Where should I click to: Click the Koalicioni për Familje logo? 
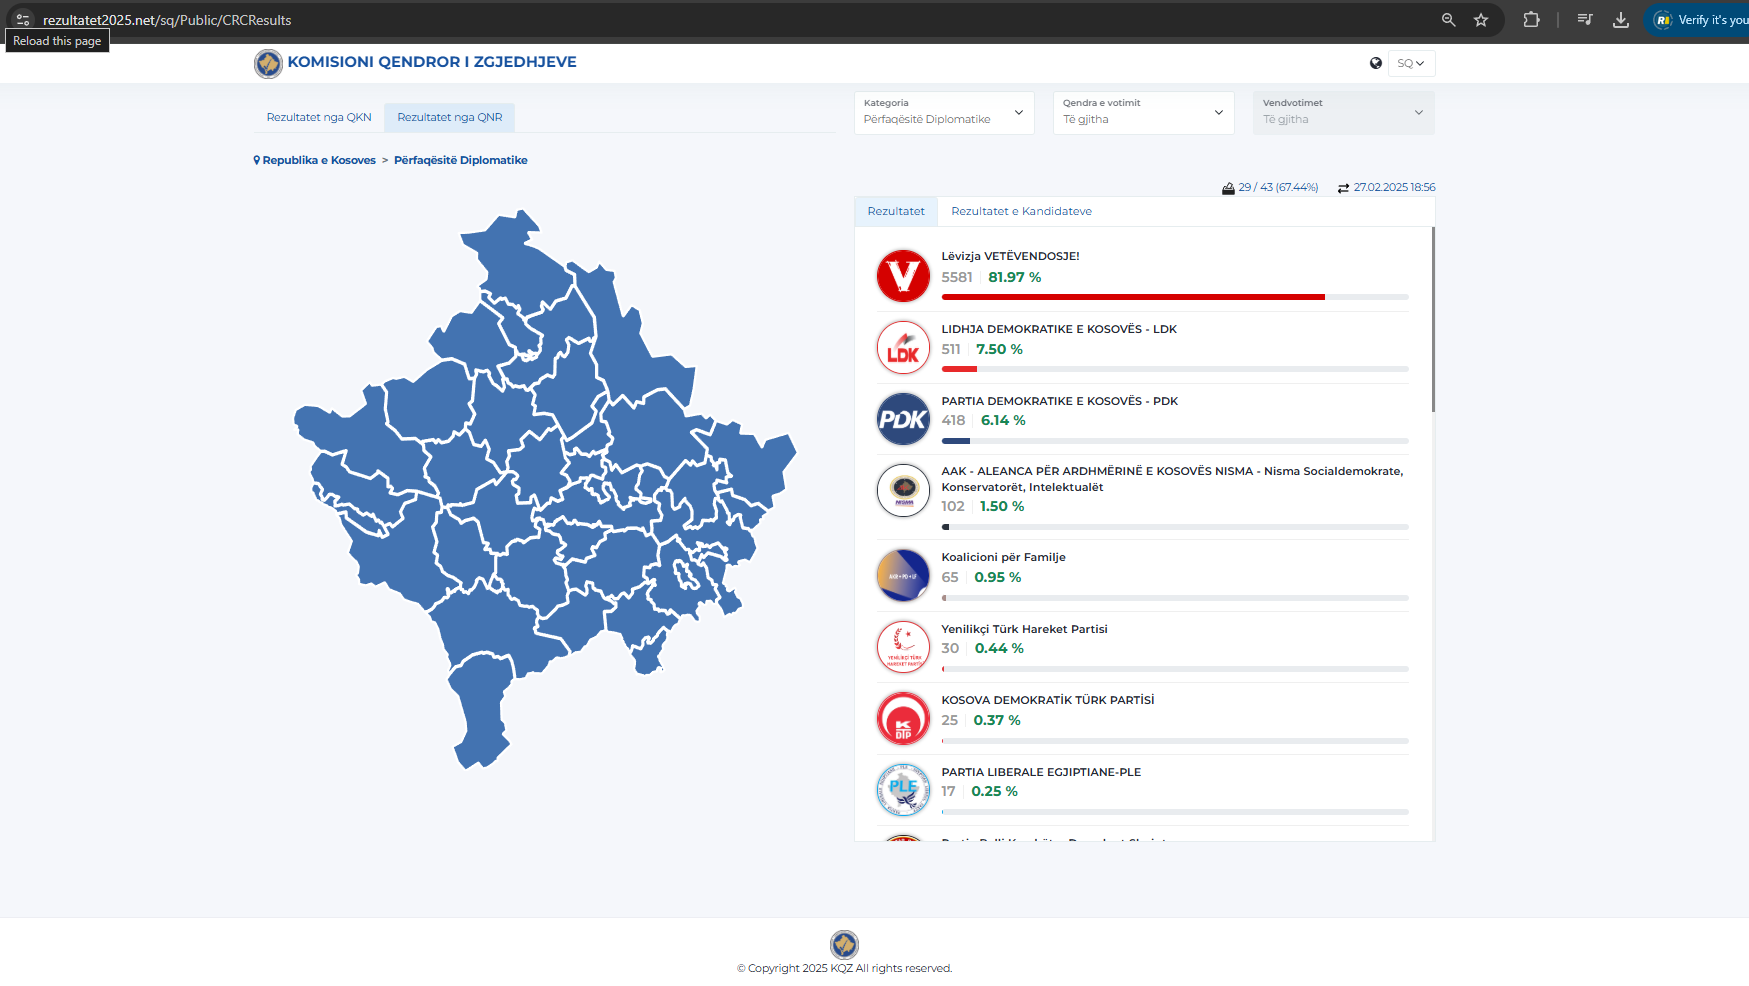coord(903,576)
